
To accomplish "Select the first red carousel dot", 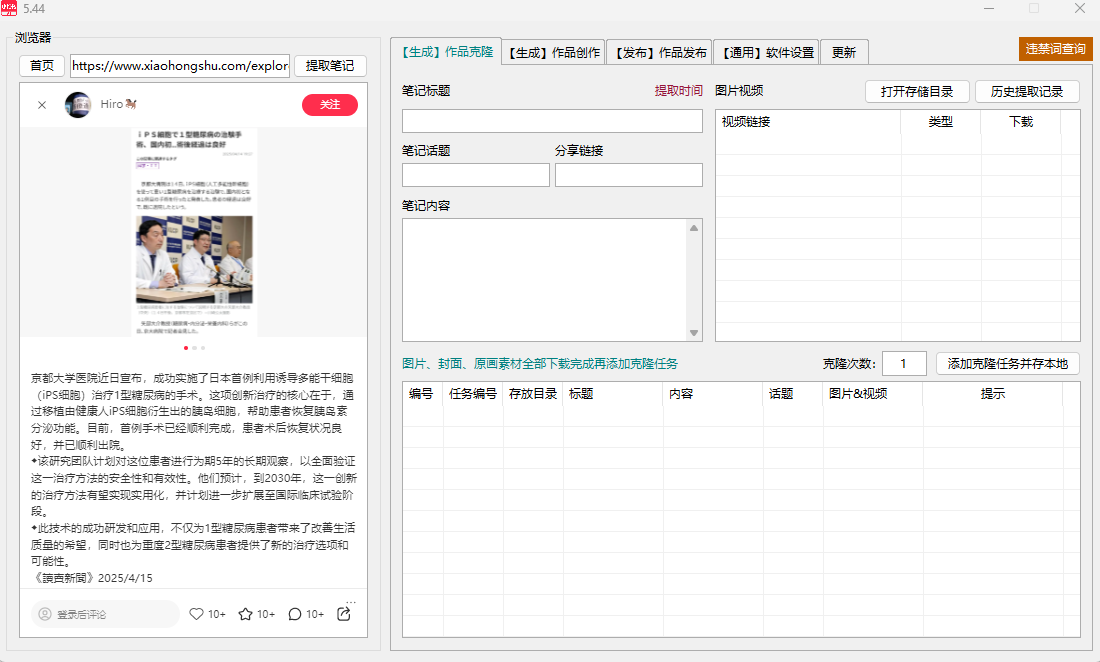I will (x=185, y=347).
